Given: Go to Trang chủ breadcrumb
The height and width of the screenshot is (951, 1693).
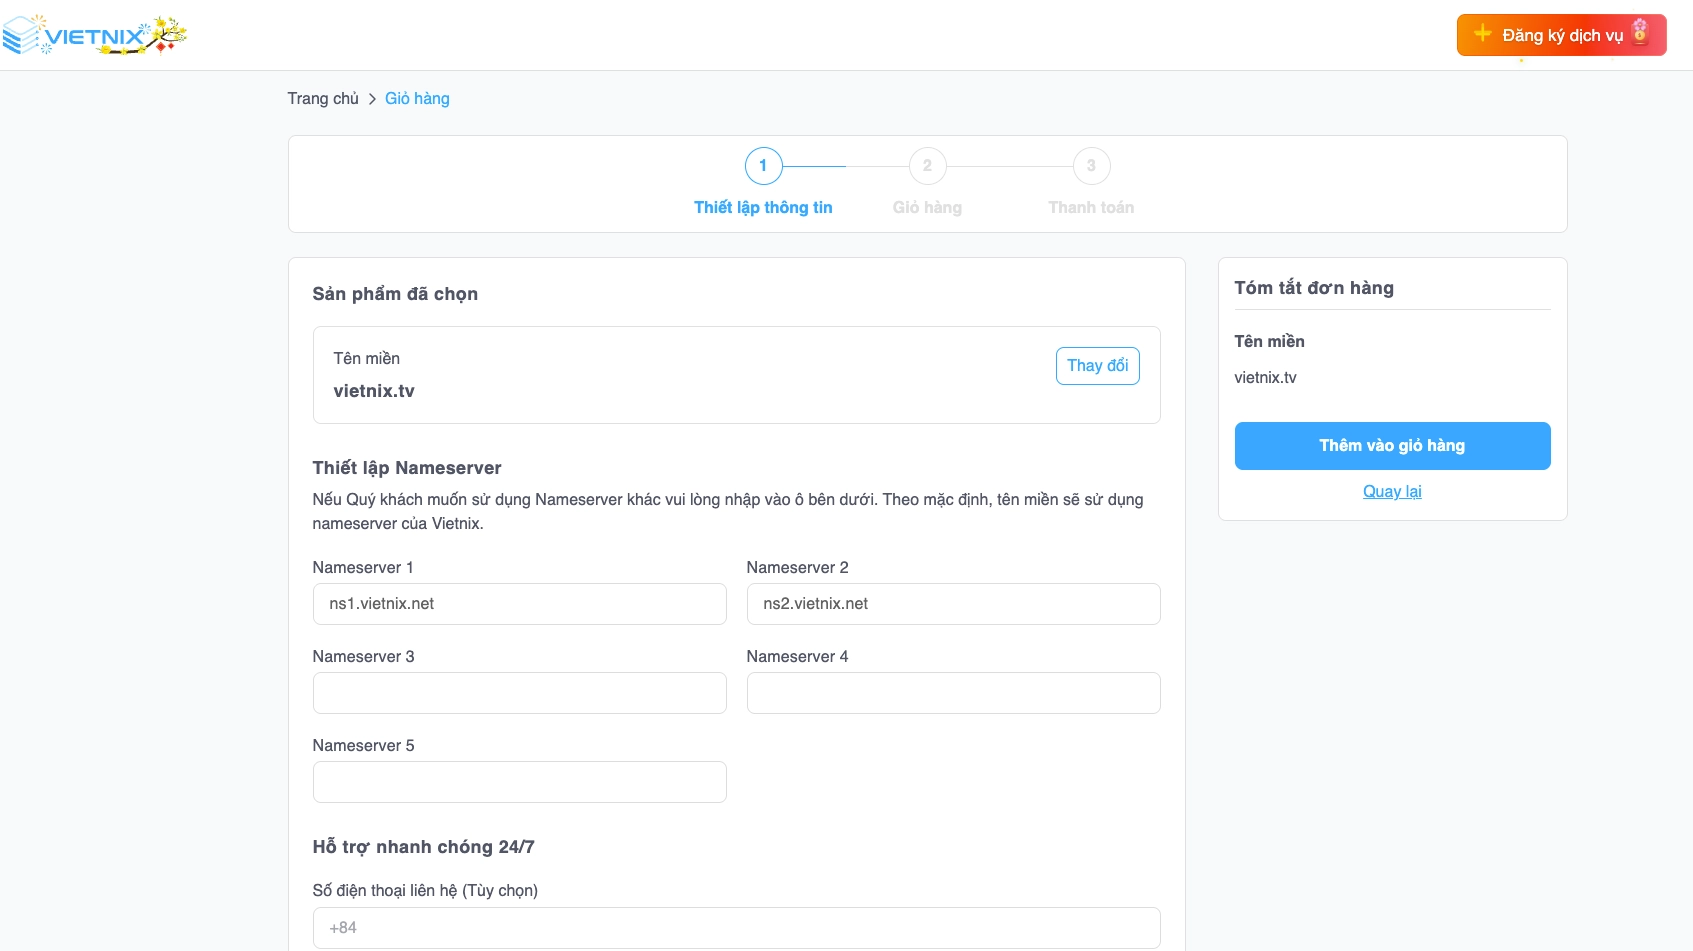Looking at the screenshot, I should [322, 99].
